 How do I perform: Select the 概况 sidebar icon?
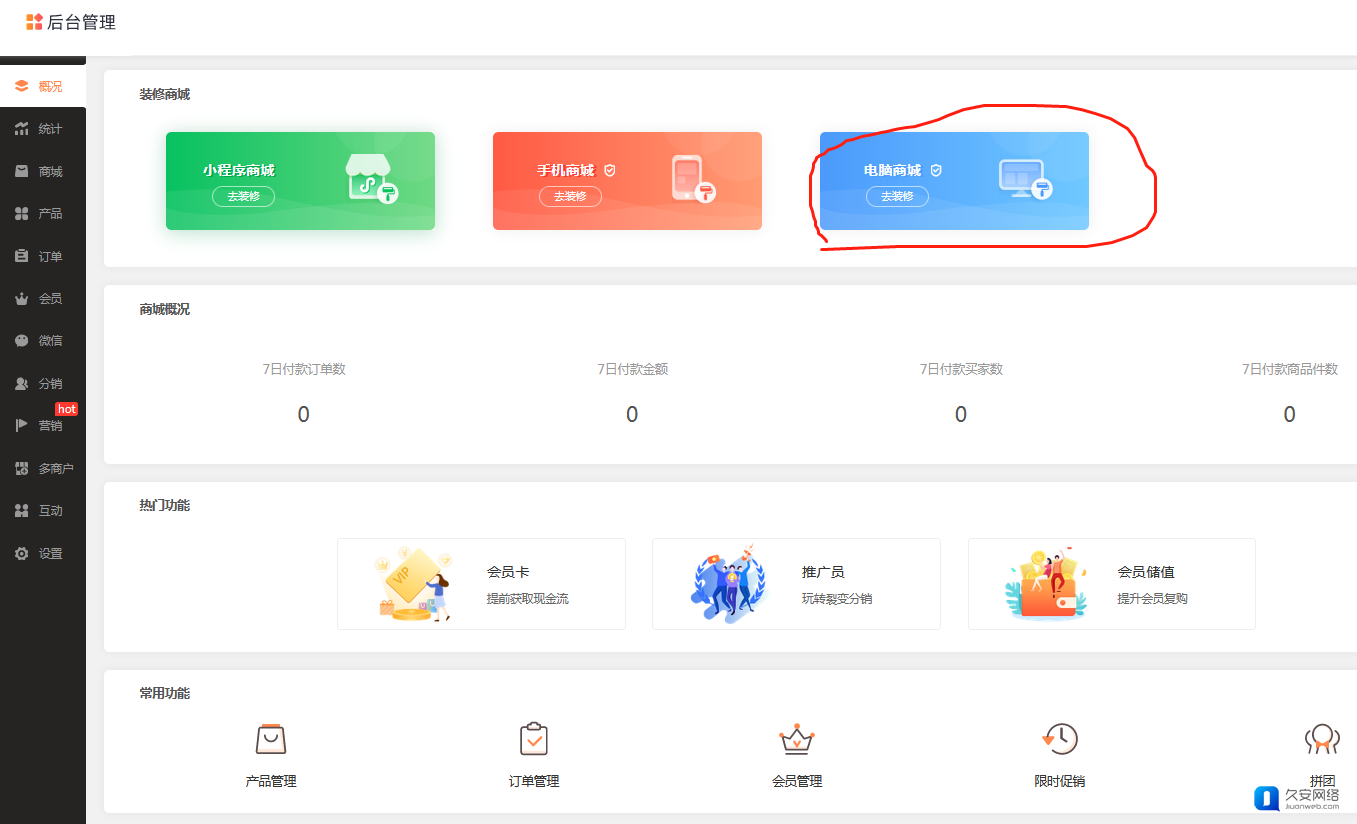point(21,86)
